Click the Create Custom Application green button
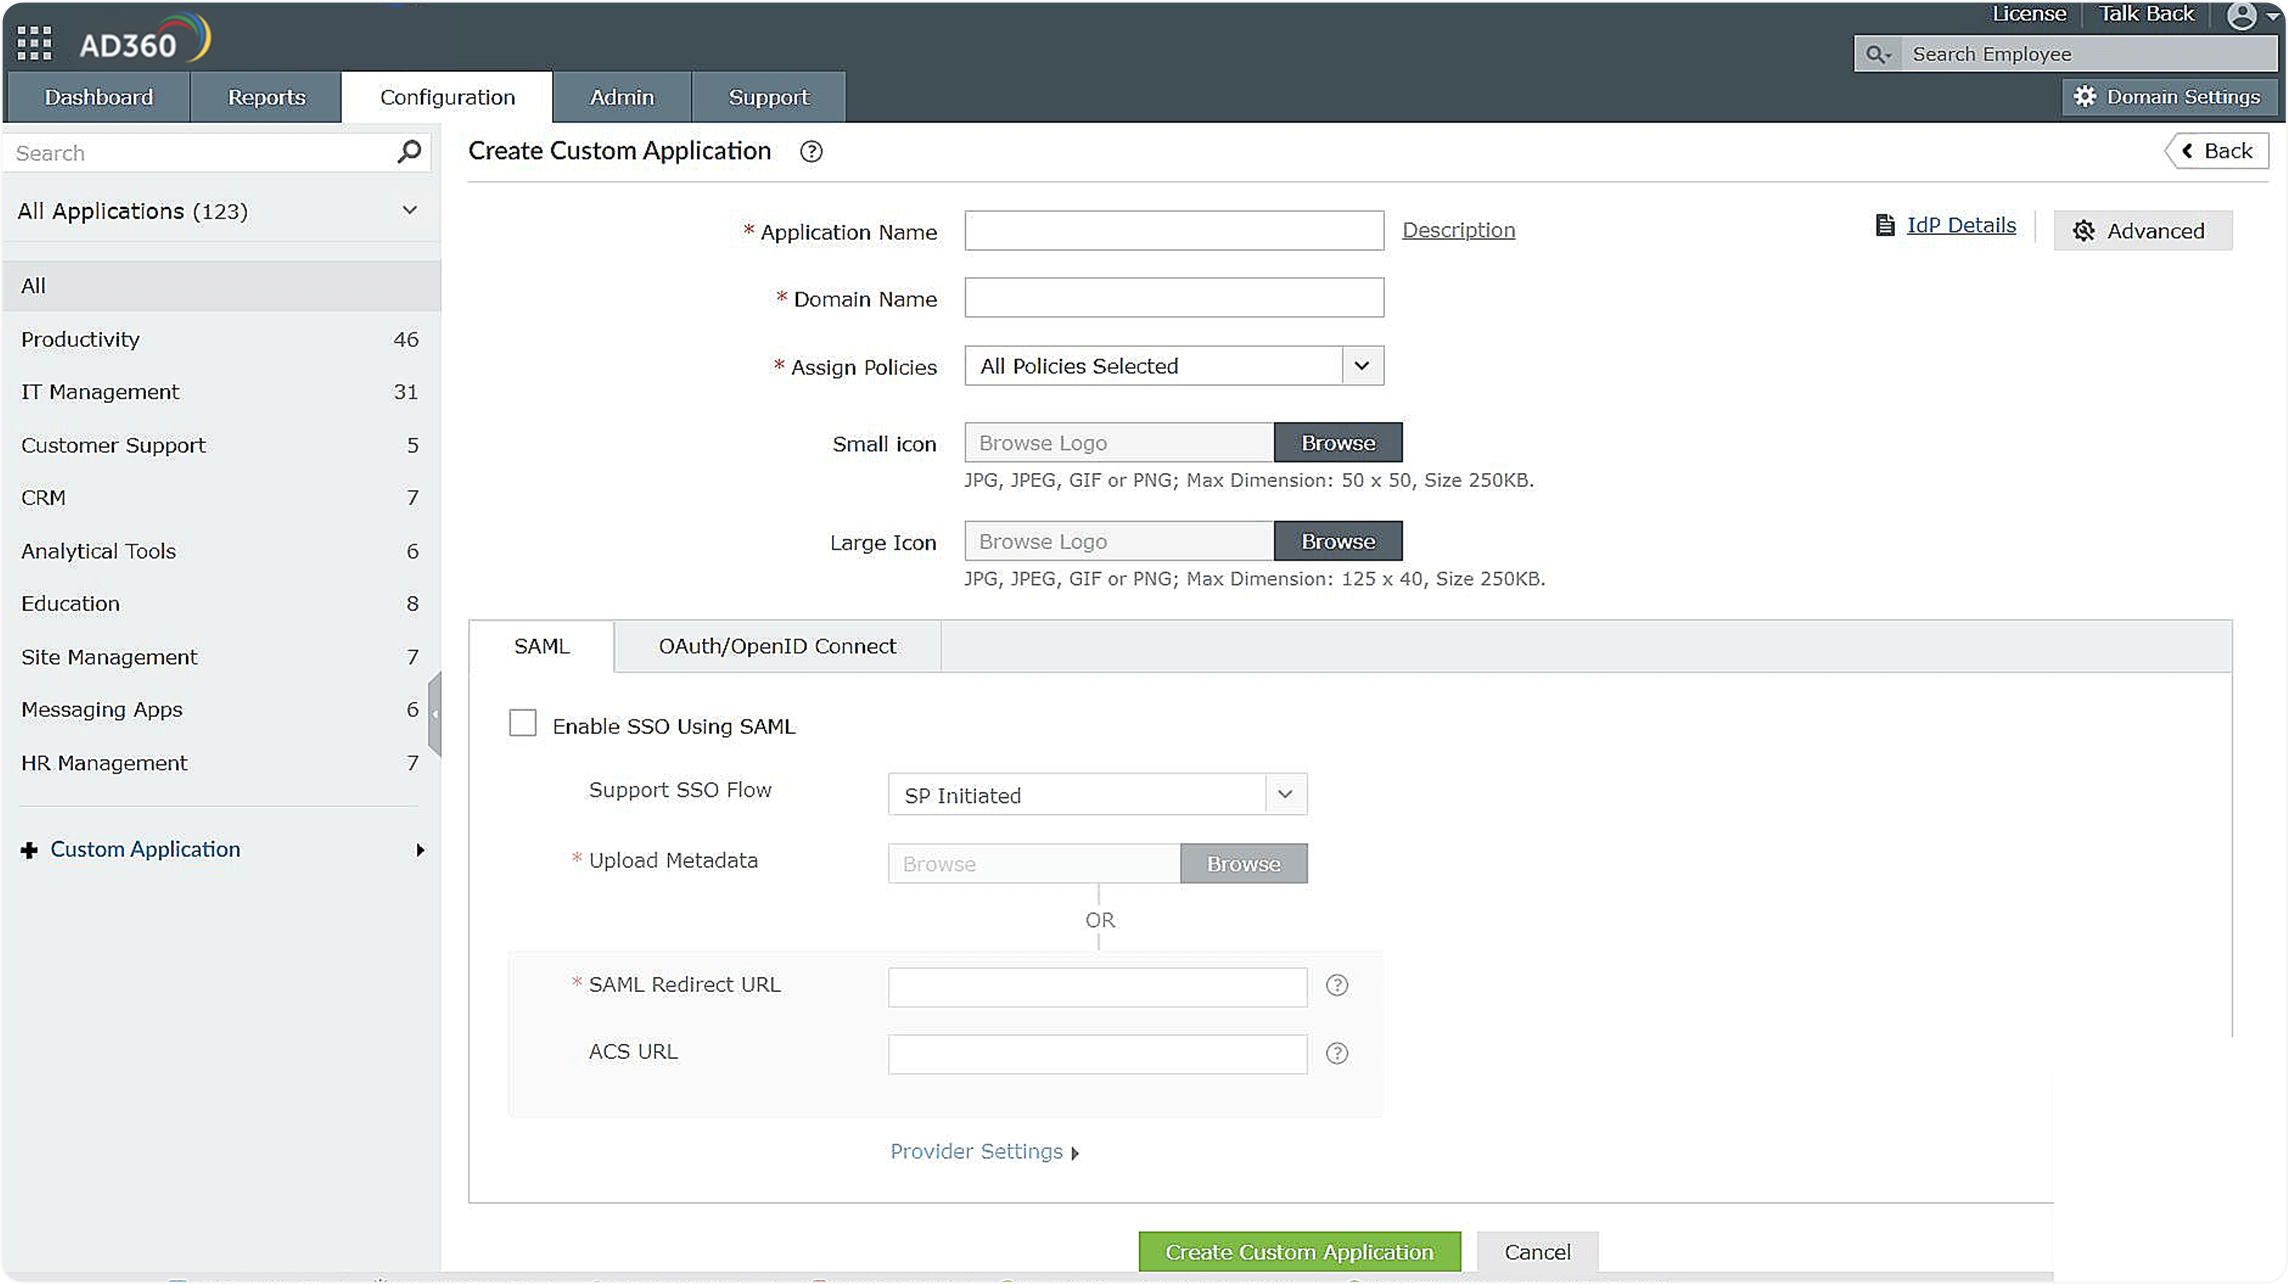Screen dimensions: 2288x1284 [1298, 1252]
